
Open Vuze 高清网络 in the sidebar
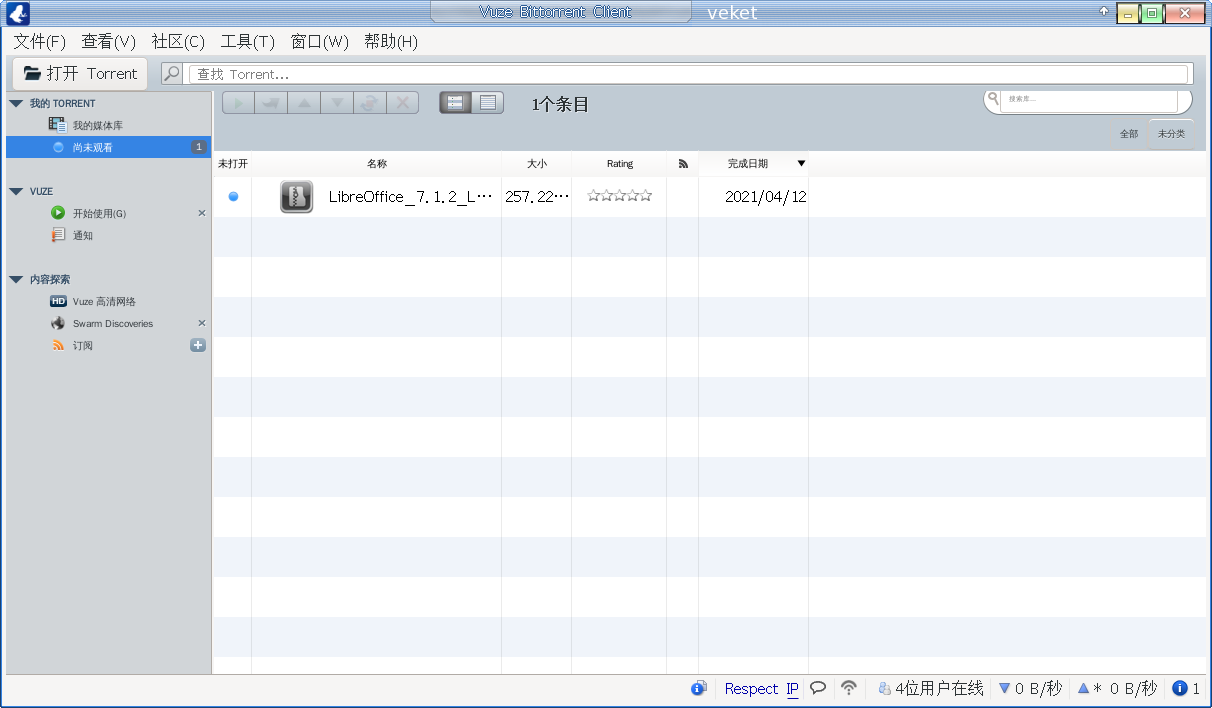click(x=108, y=301)
